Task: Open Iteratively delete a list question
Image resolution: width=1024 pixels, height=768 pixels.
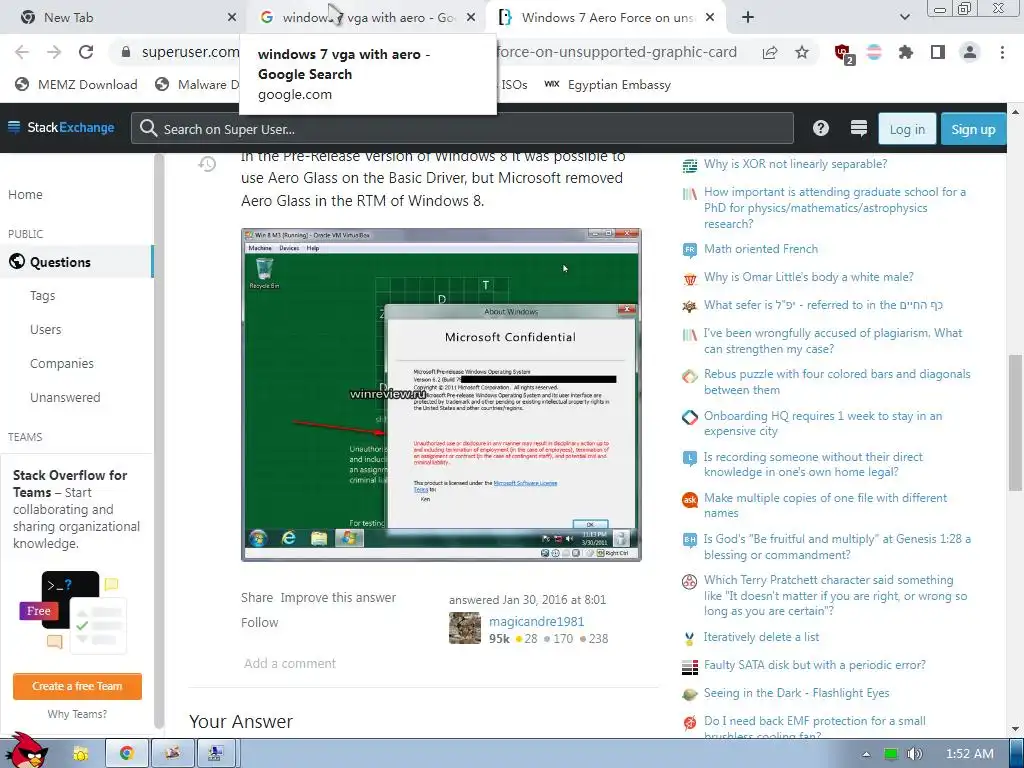Action: (761, 637)
